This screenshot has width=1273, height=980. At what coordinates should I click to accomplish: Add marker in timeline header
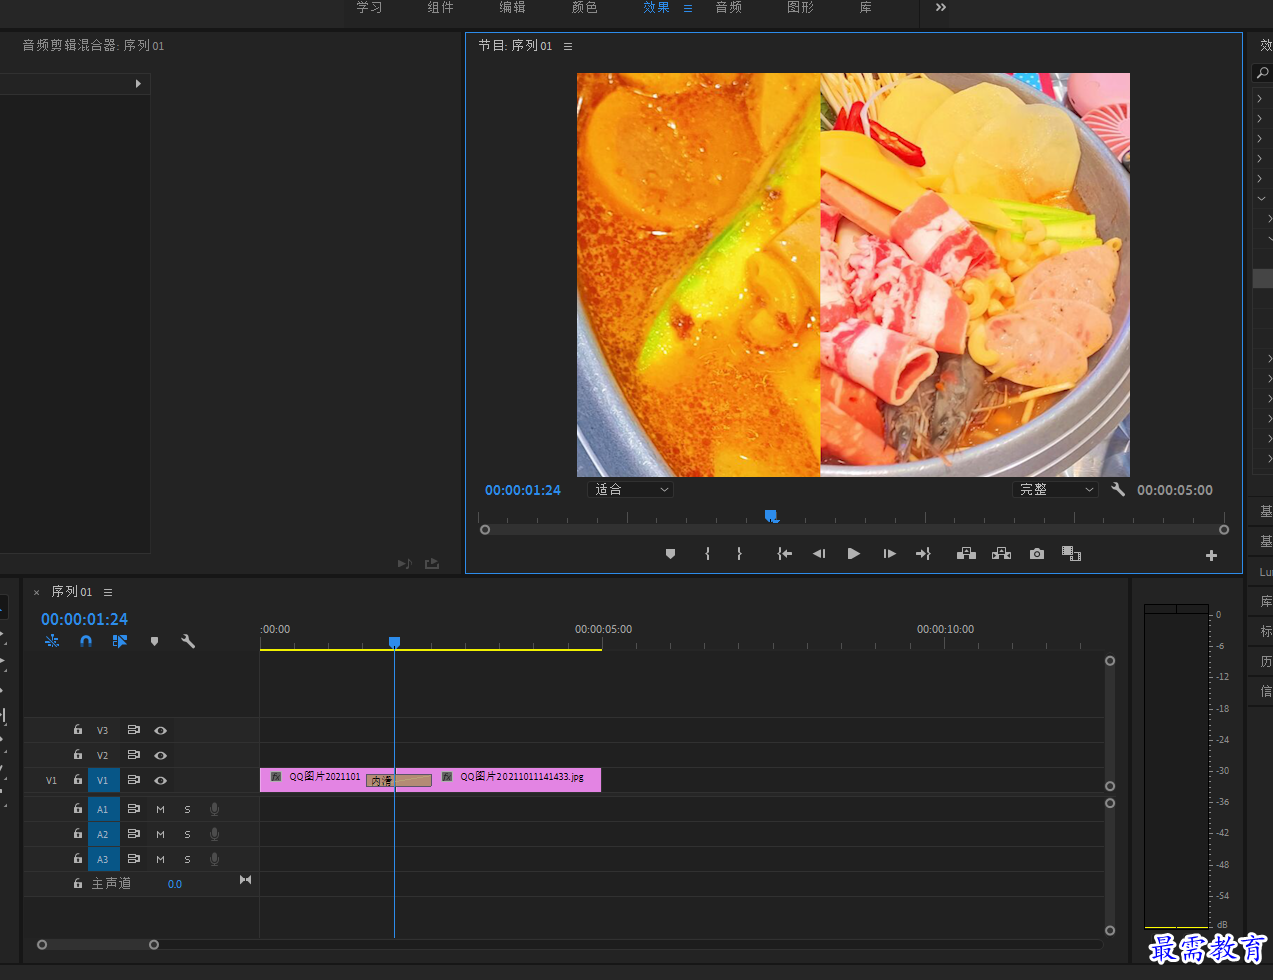tap(154, 641)
